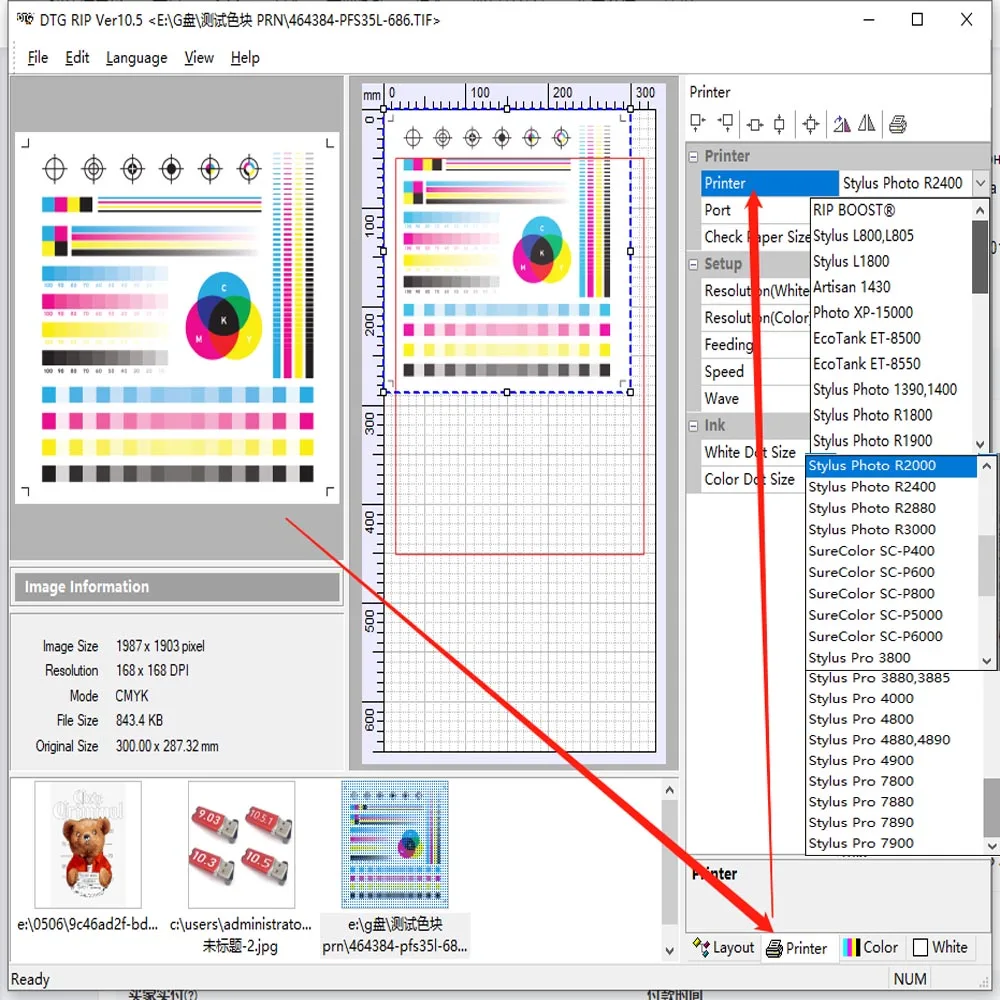Click the rotate image icon with purple triangle
This screenshot has height=1000, width=1000.
[x=841, y=124]
